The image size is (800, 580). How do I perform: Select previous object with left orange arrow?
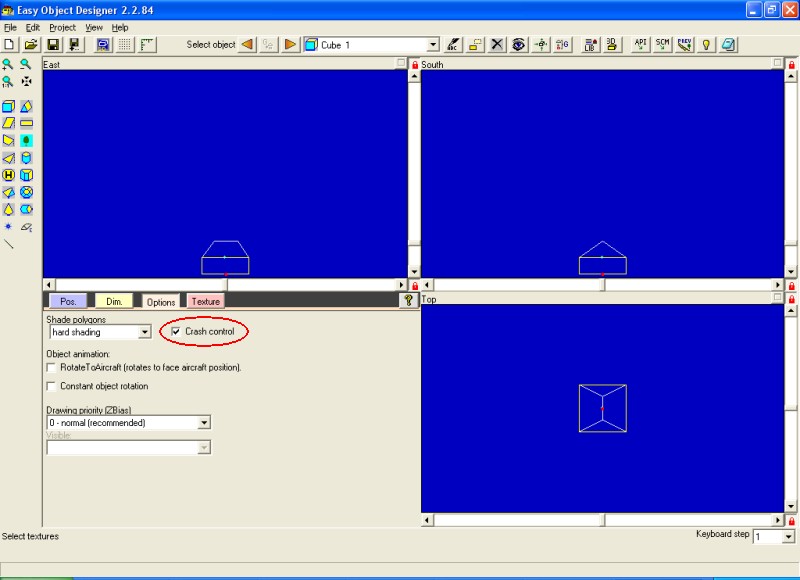(247, 44)
